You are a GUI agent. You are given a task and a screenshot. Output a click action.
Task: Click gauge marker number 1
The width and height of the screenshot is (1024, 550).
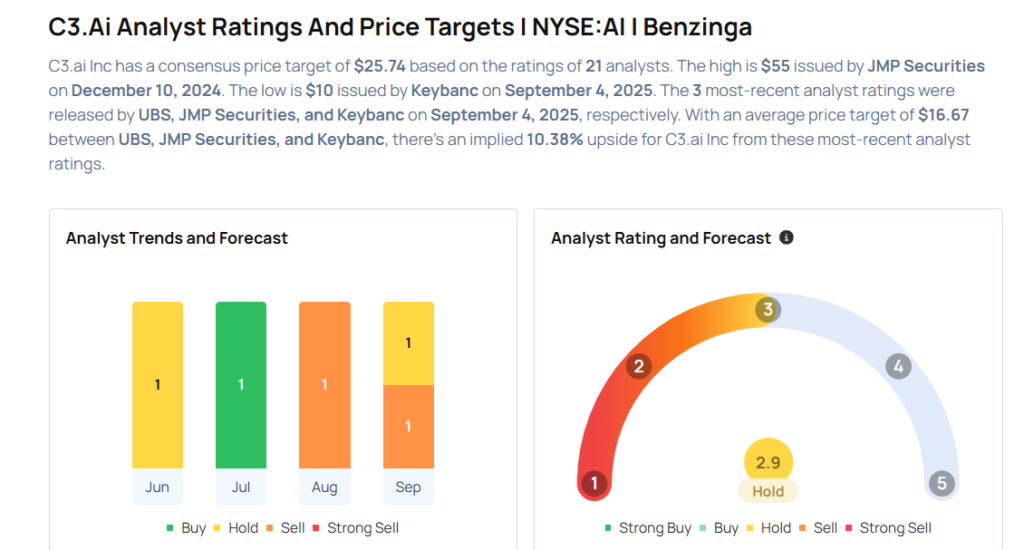(595, 484)
